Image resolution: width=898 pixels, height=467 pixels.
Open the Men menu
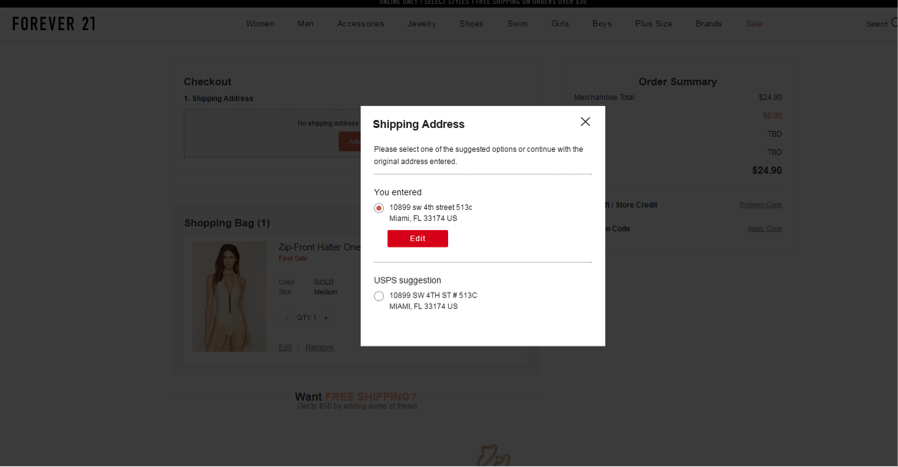305,23
